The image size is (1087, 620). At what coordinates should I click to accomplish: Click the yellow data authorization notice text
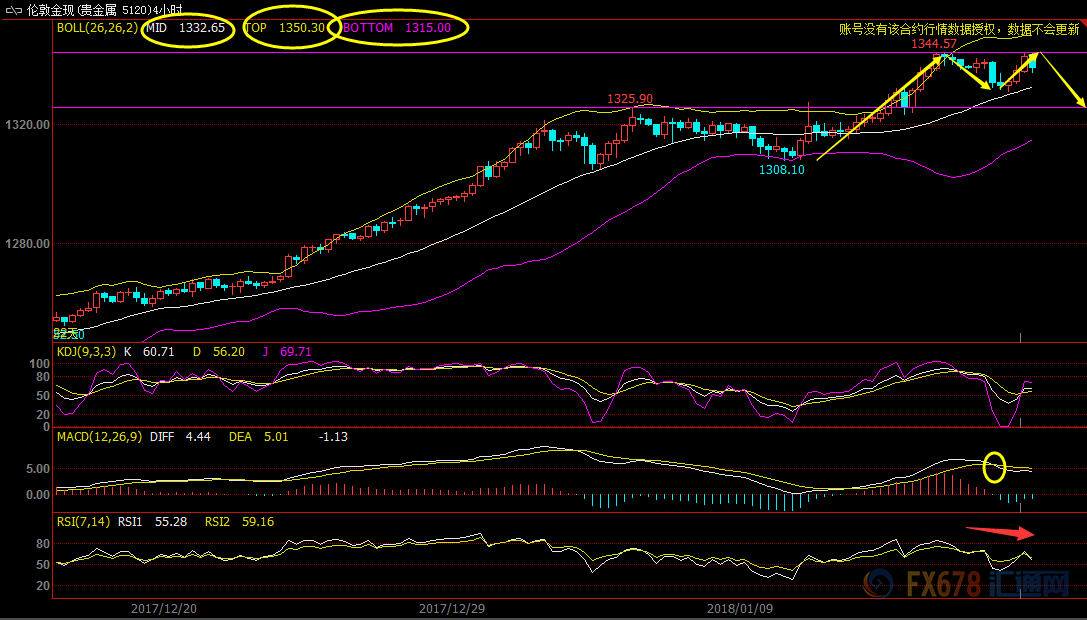click(958, 30)
